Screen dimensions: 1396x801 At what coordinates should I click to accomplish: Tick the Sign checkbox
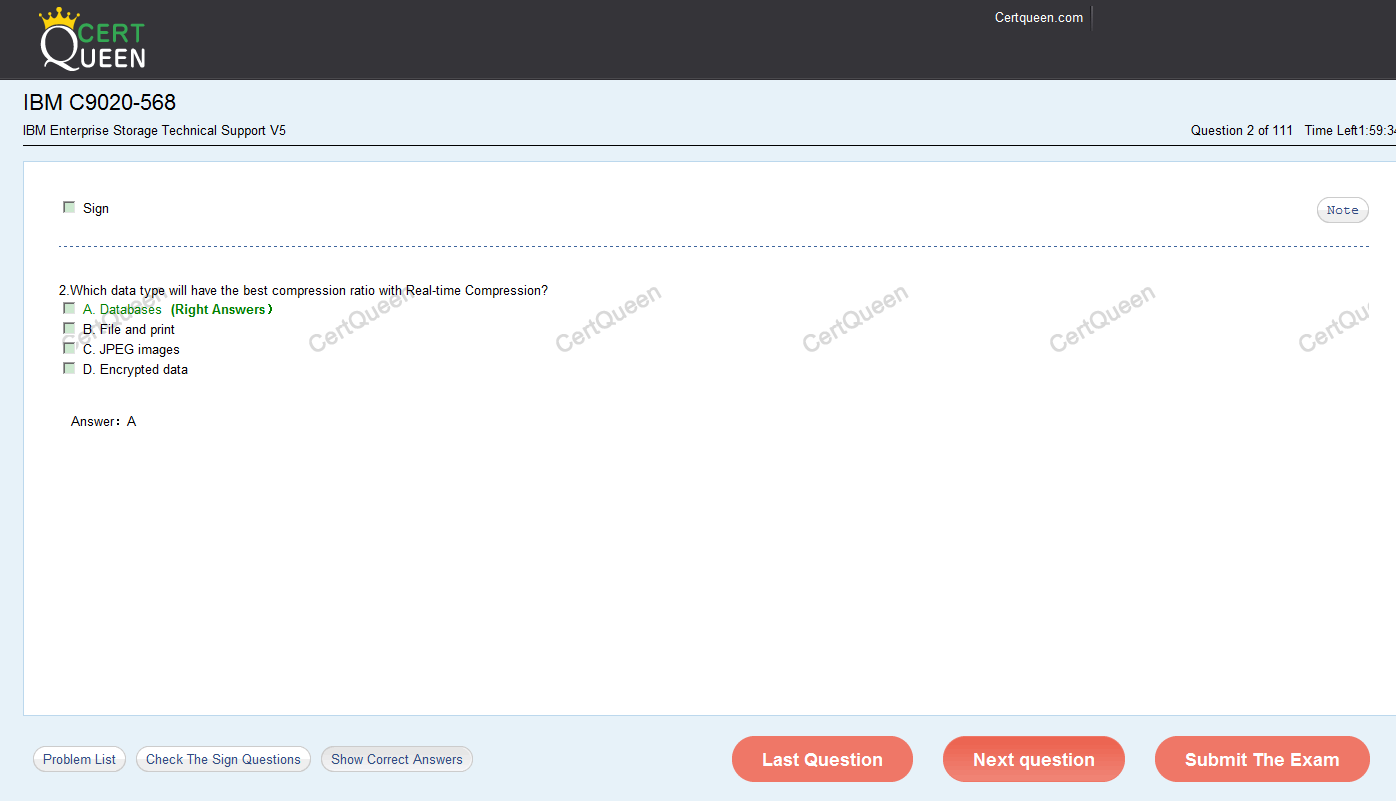(x=69, y=208)
